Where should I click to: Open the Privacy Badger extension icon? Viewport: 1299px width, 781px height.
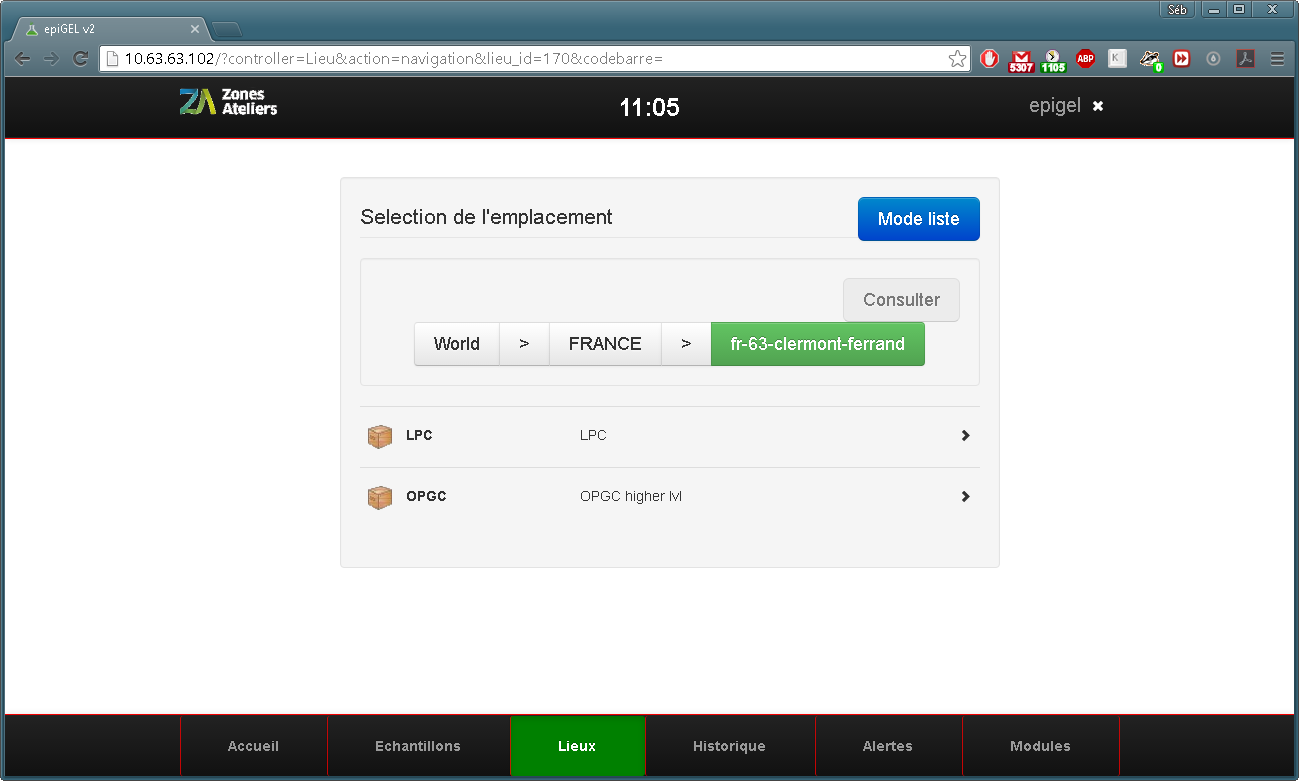pos(1149,59)
